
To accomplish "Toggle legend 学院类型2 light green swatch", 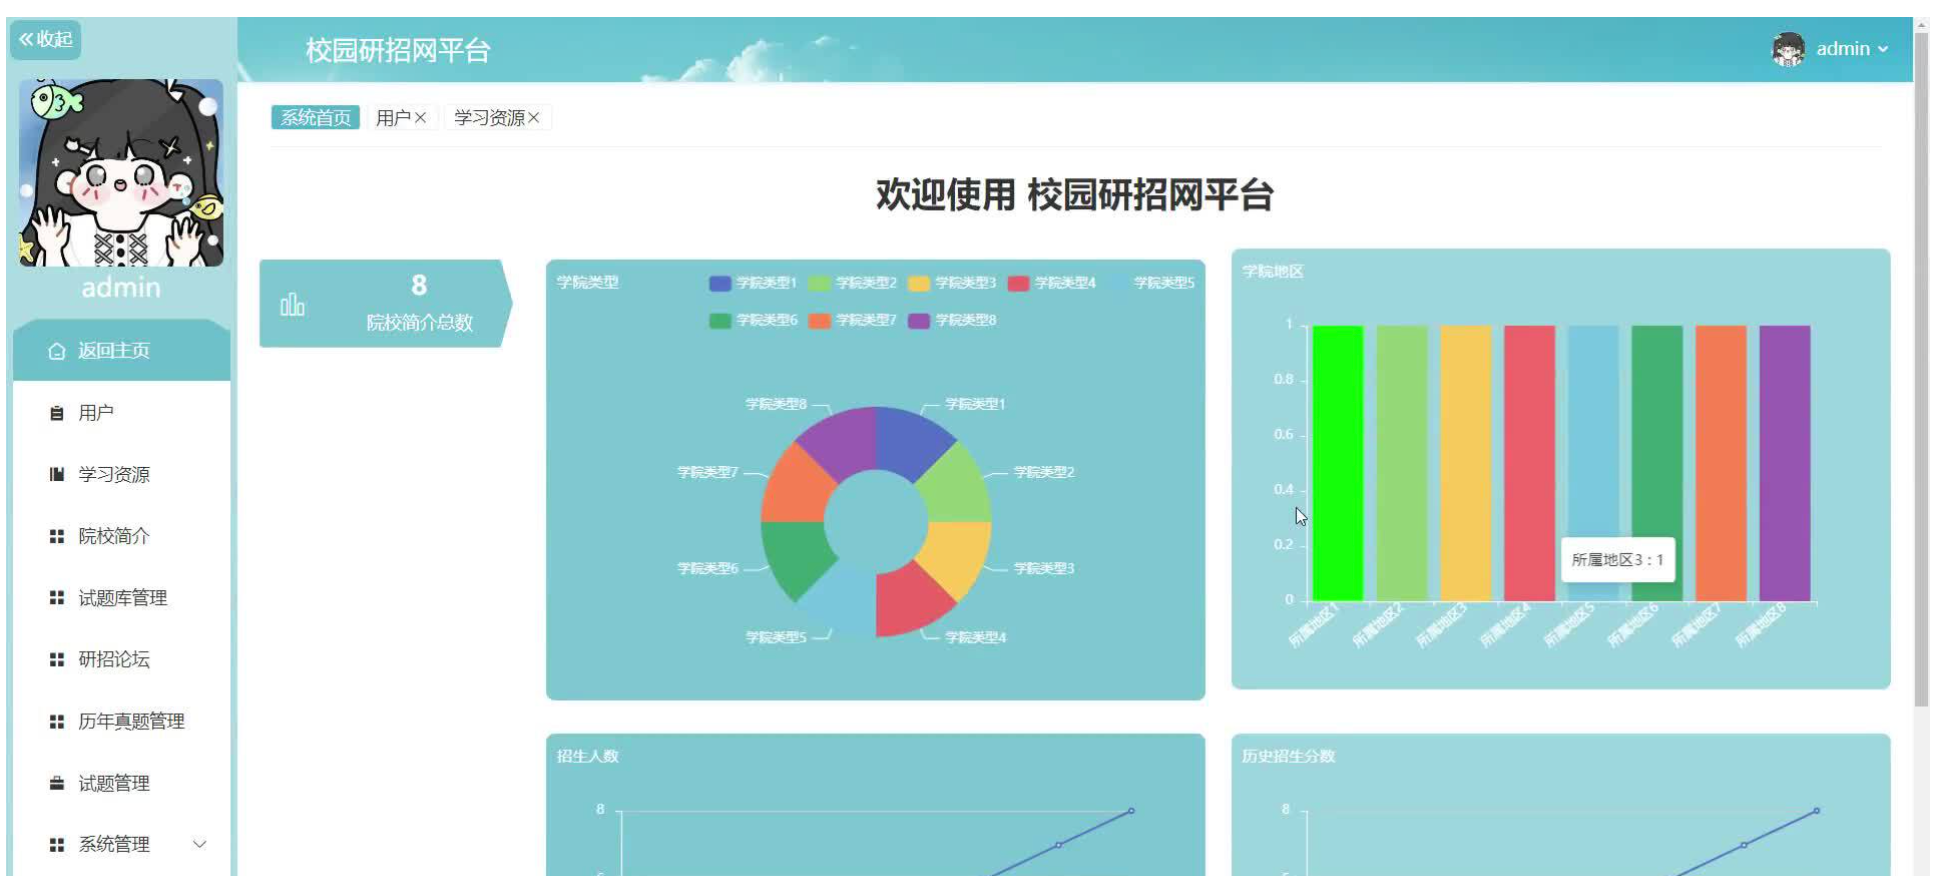I will point(819,283).
